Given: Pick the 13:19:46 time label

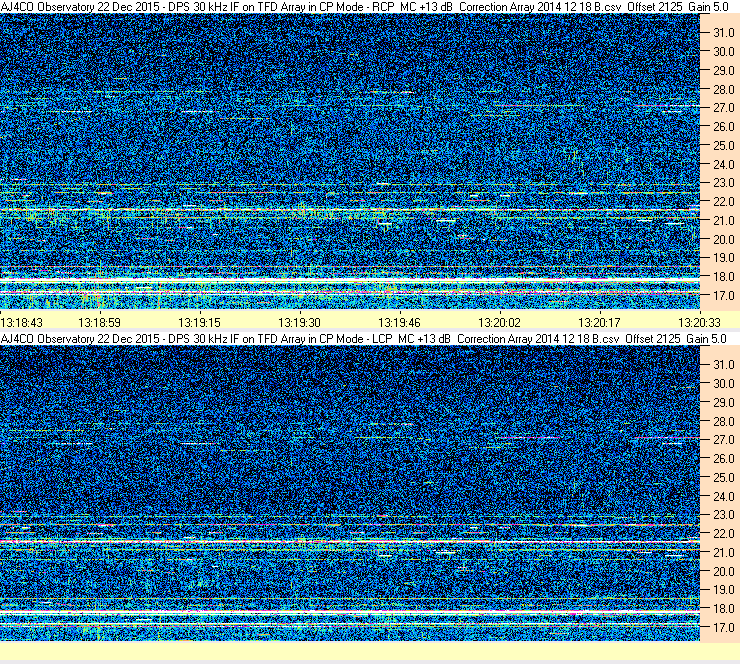Looking at the screenshot, I should [x=399, y=323].
